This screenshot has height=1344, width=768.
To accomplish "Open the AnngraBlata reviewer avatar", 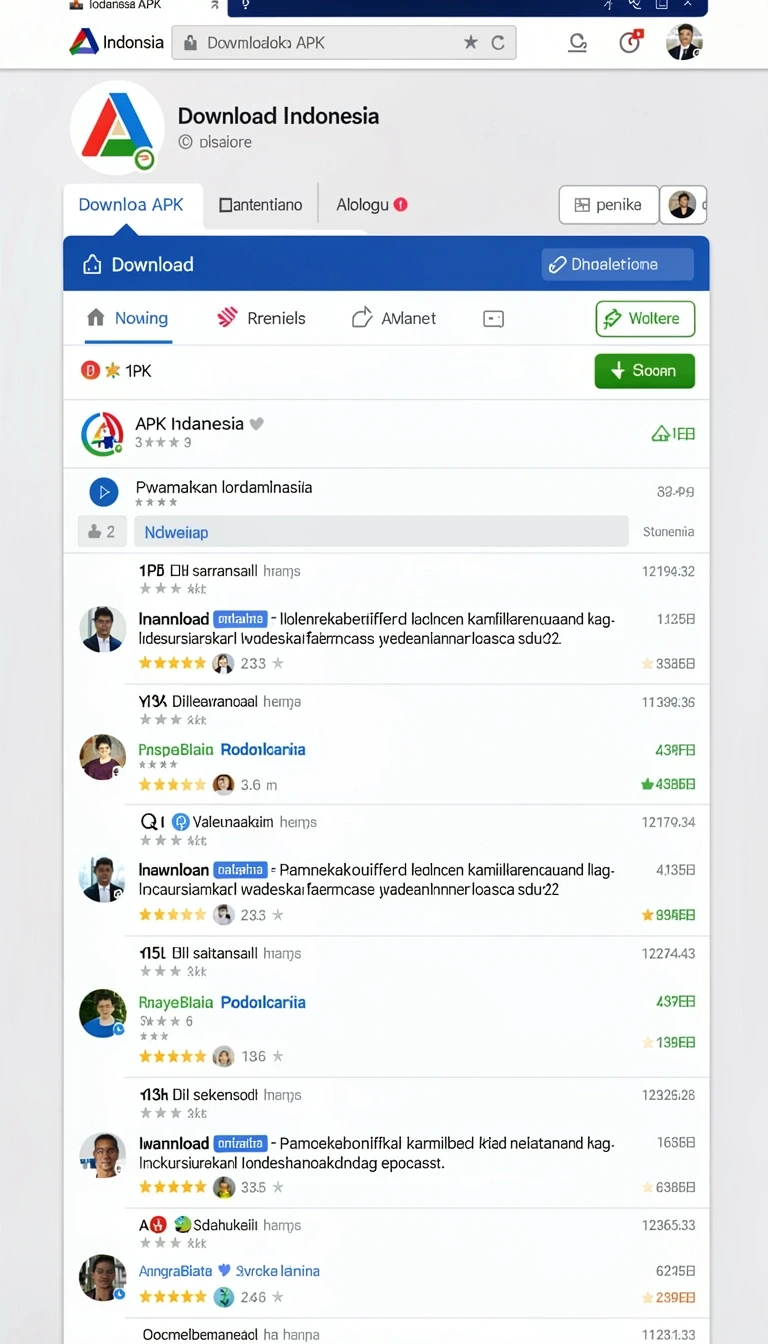I will (103, 1277).
